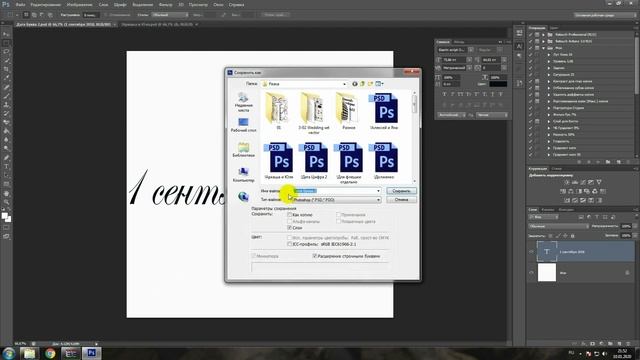The height and width of the screenshot is (360, 640).
Task: Toggle the 'Как копию' checkbox
Action: [289, 214]
